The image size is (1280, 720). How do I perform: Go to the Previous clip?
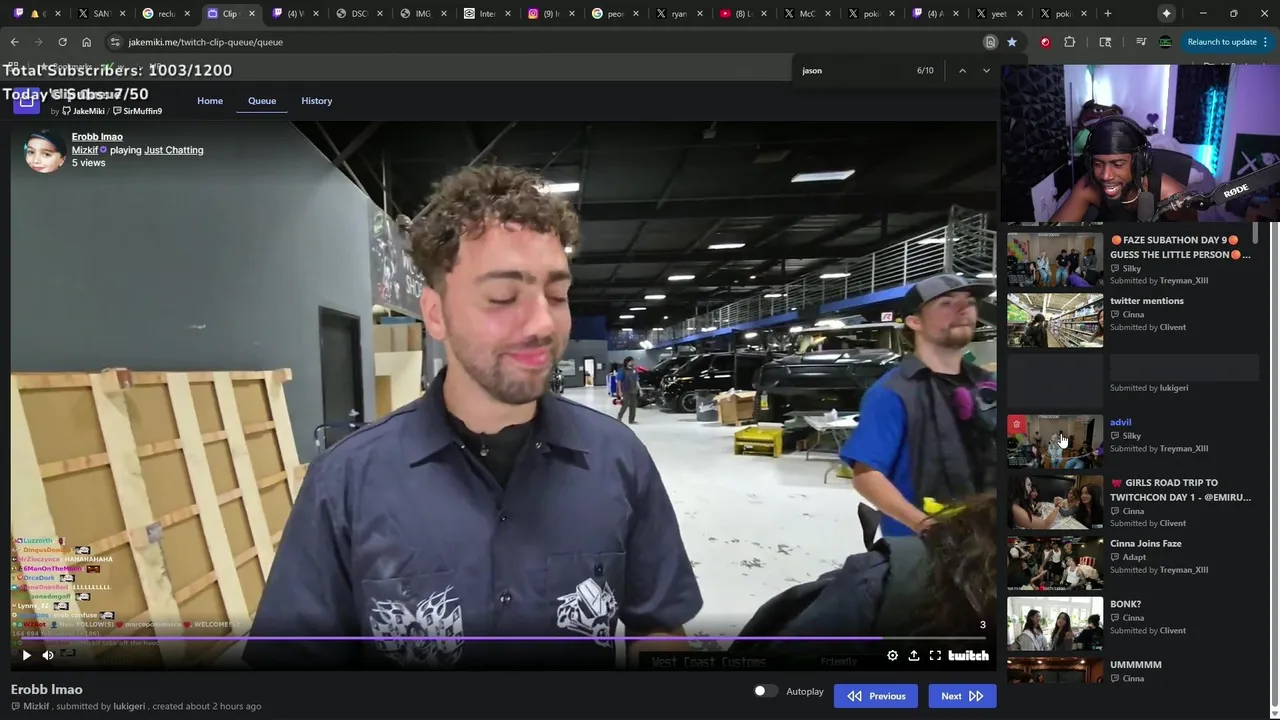coord(876,696)
